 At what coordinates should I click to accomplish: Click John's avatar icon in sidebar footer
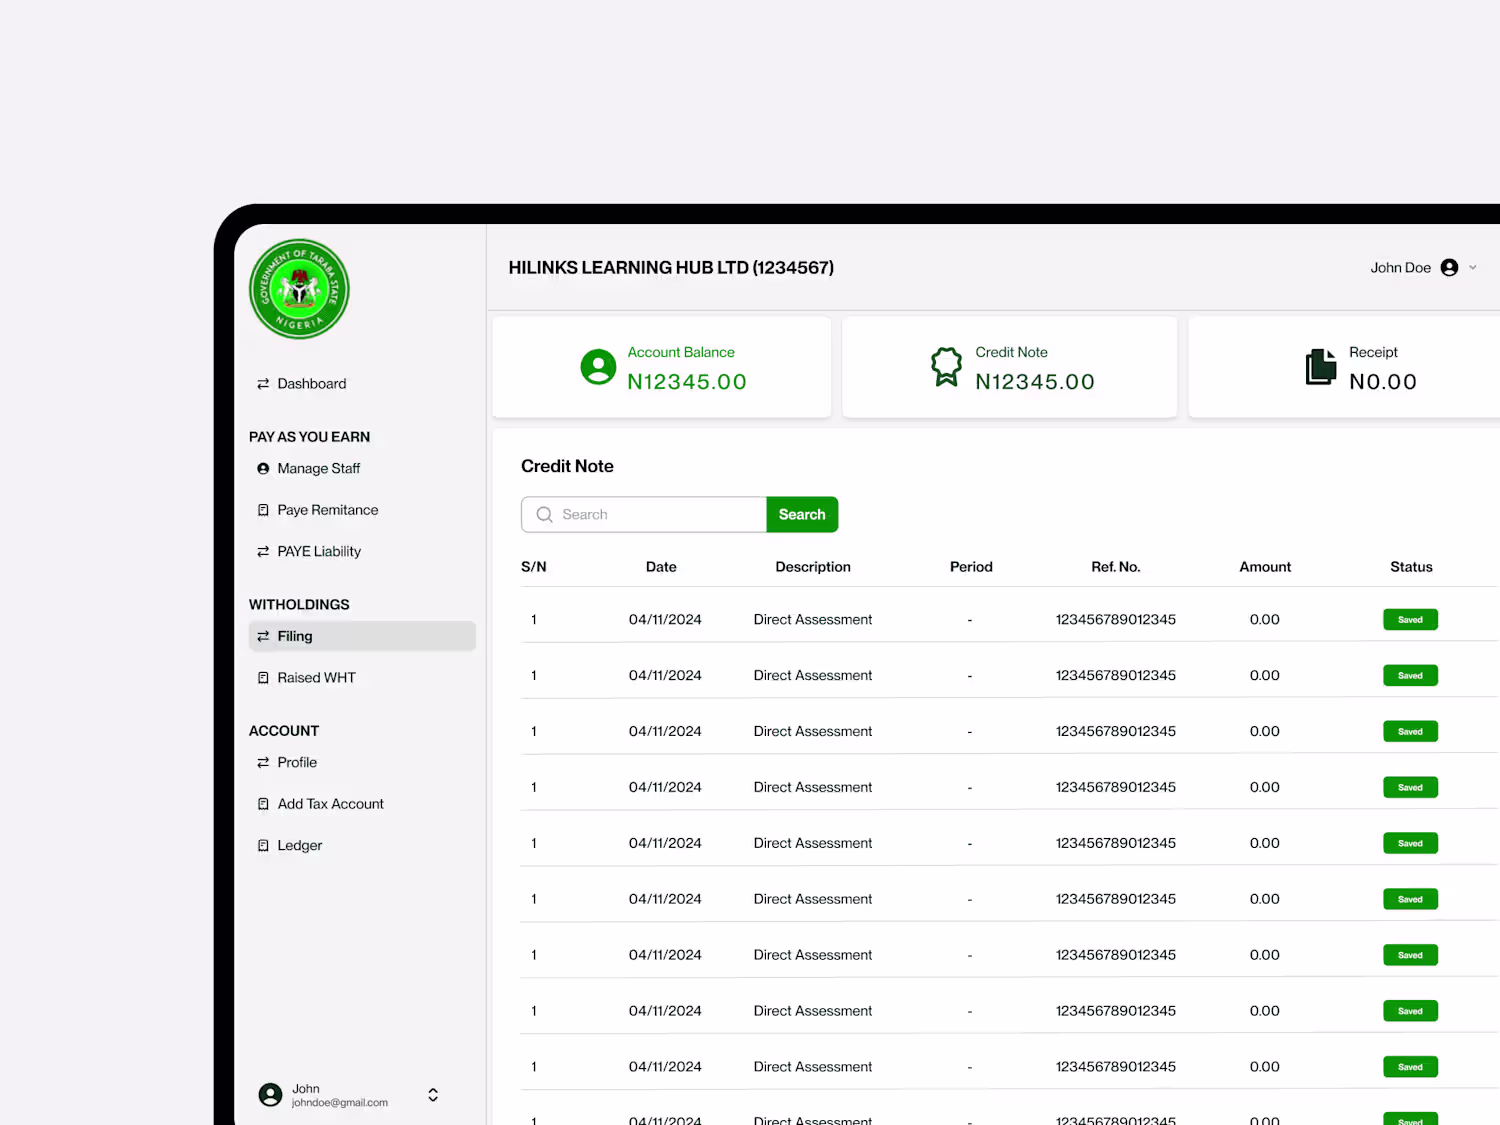(270, 1095)
